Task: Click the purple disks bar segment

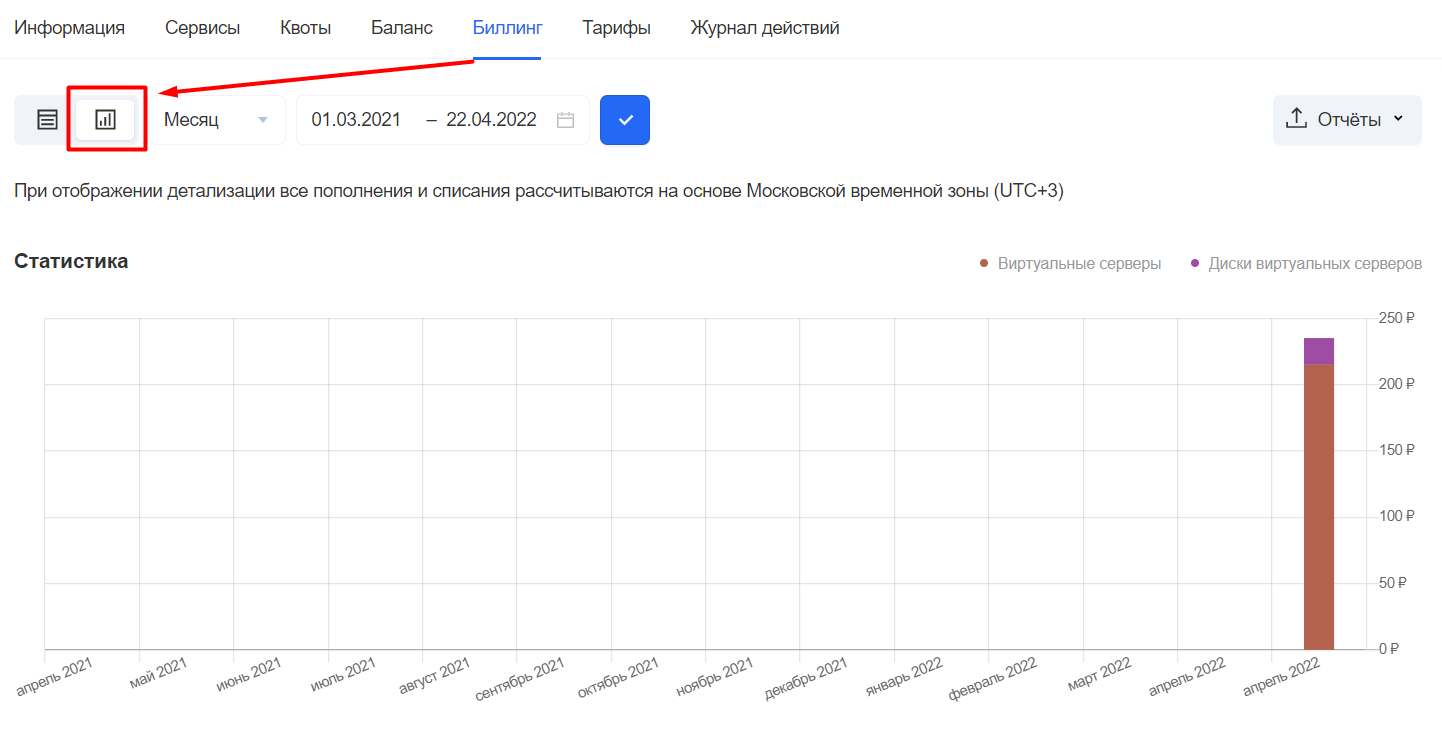Action: click(1319, 351)
